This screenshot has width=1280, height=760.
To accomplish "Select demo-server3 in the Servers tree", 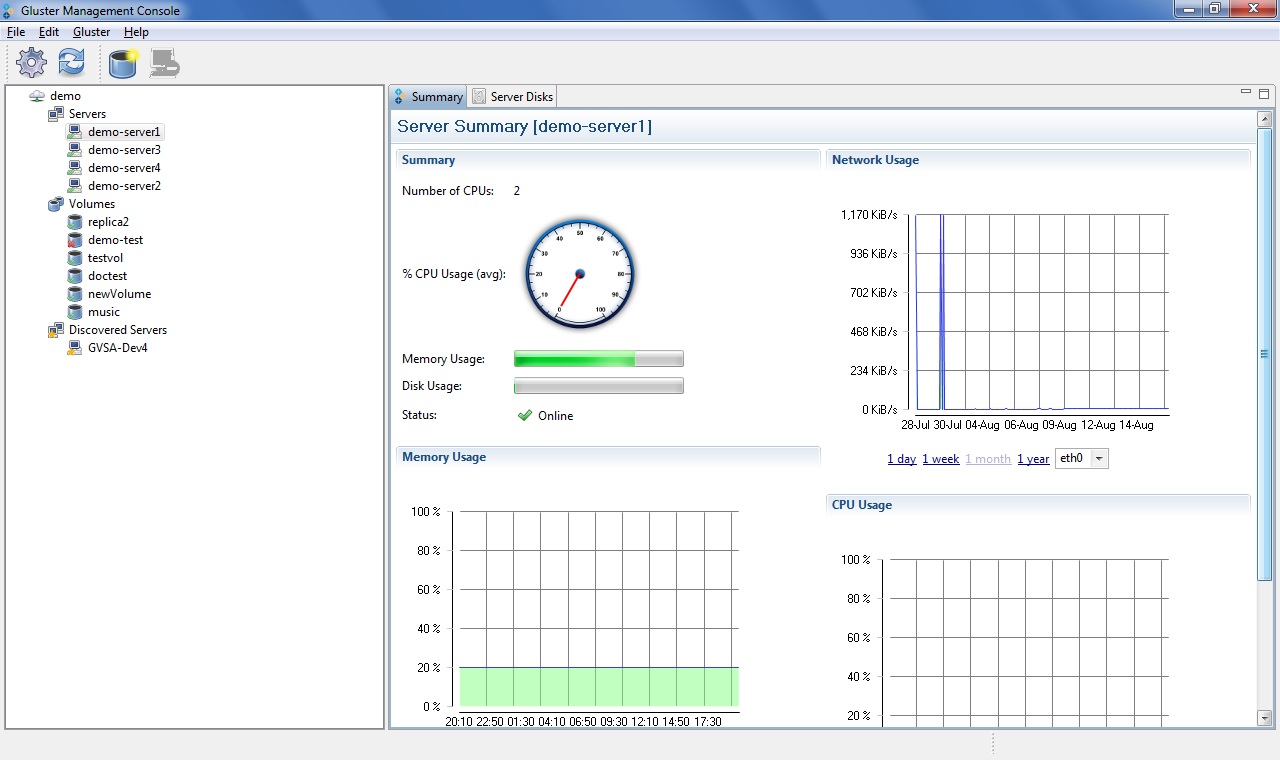I will pyautogui.click(x=124, y=150).
